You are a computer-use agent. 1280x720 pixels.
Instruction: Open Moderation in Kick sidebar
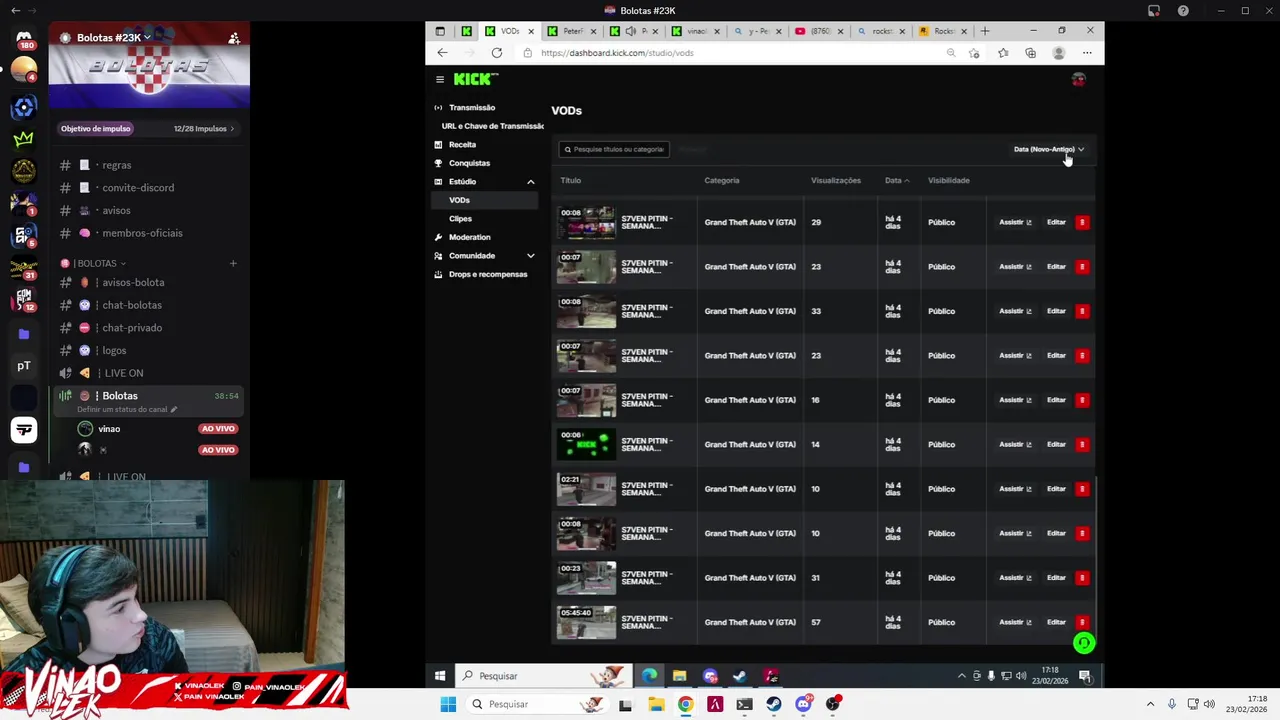[x=469, y=237]
